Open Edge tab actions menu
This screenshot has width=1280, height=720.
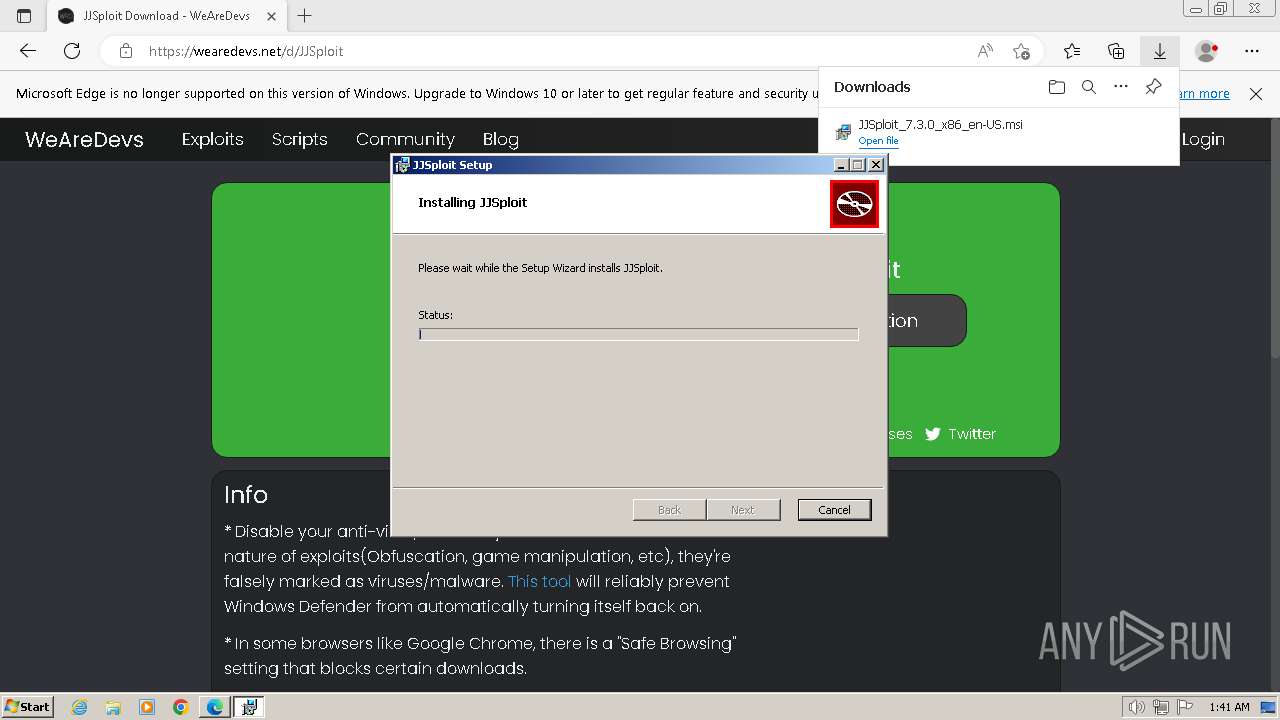pos(24,16)
